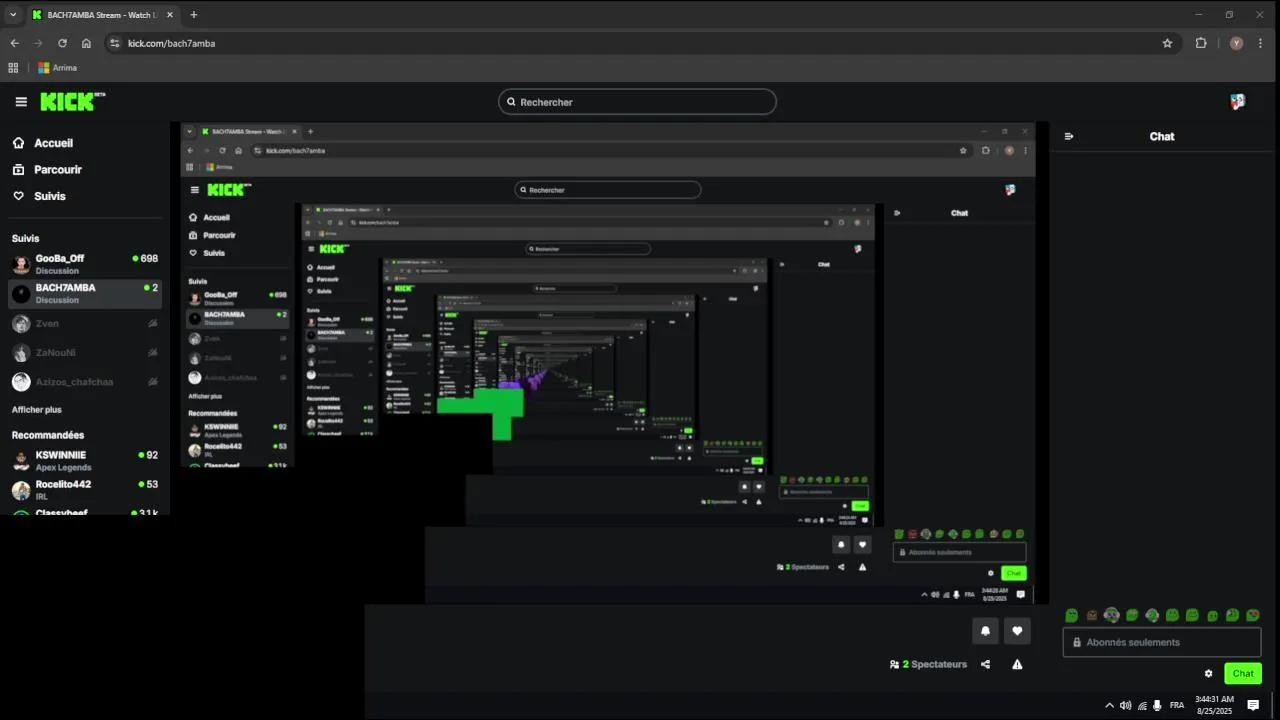Click the Rechercher search field
1280x720 pixels.
637,102
